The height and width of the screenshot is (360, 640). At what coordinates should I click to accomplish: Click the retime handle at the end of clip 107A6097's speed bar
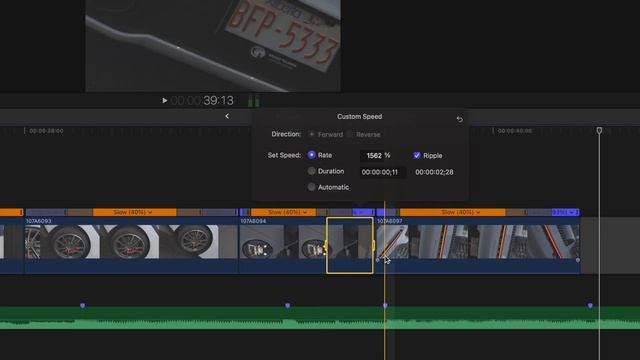pyautogui.click(x=578, y=212)
